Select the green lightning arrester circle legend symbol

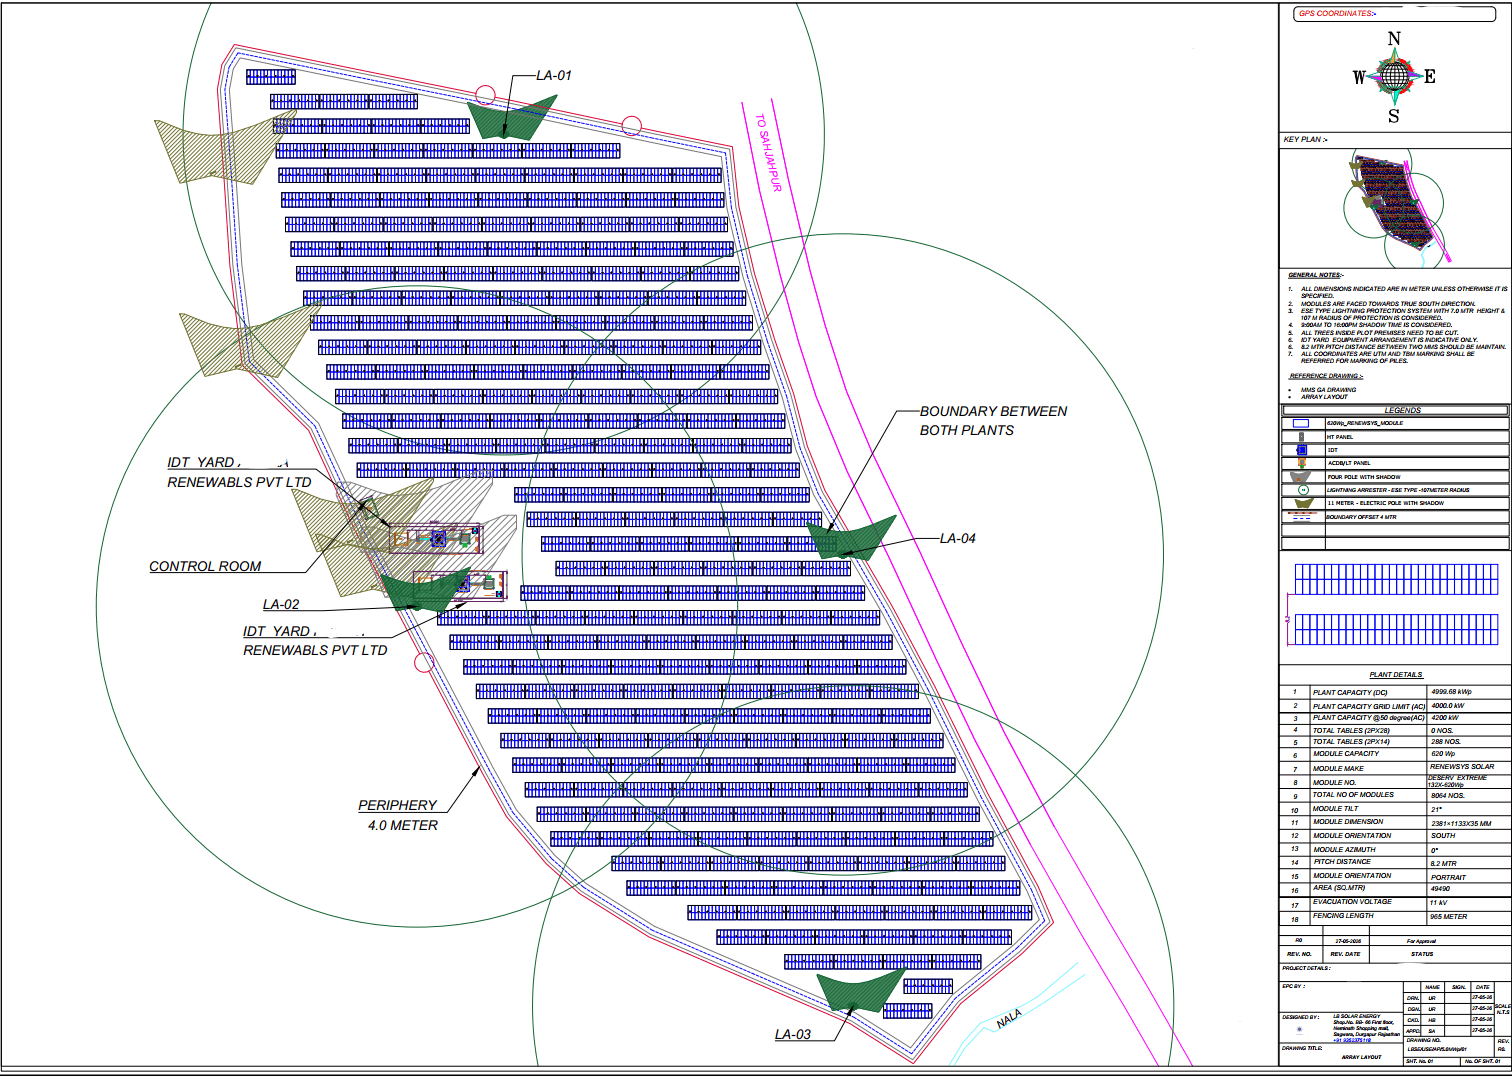1303,490
